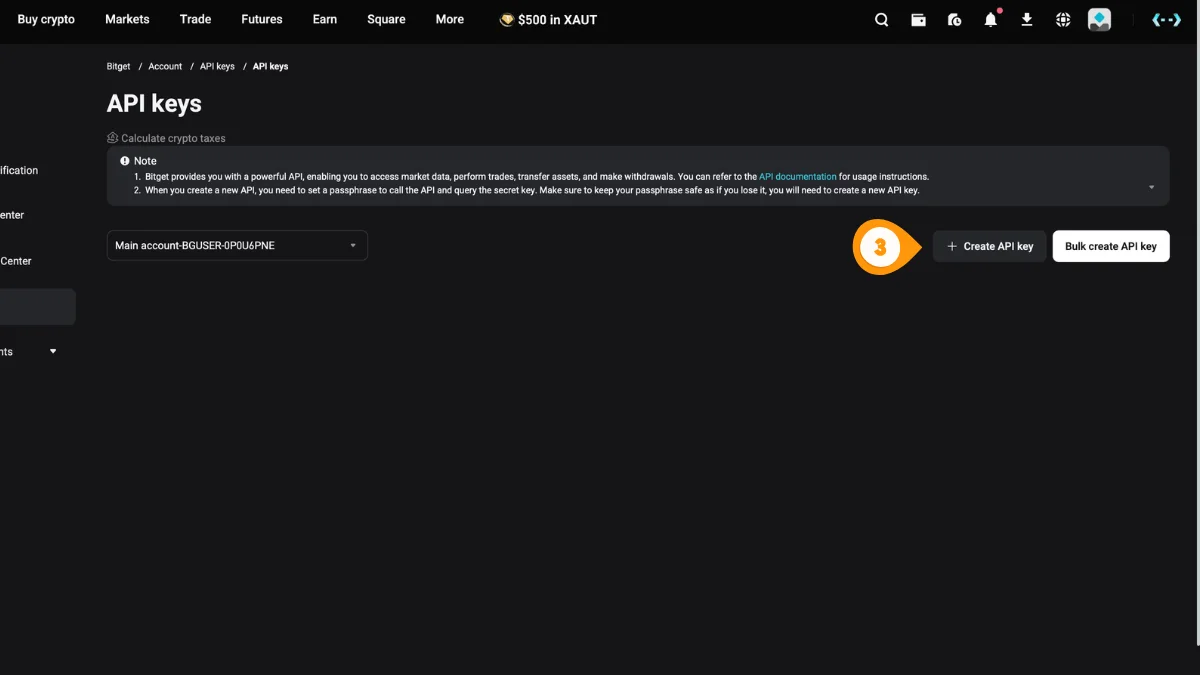Expand the sidebar section arrow
Image resolution: width=1200 pixels, height=675 pixels.
click(x=53, y=352)
